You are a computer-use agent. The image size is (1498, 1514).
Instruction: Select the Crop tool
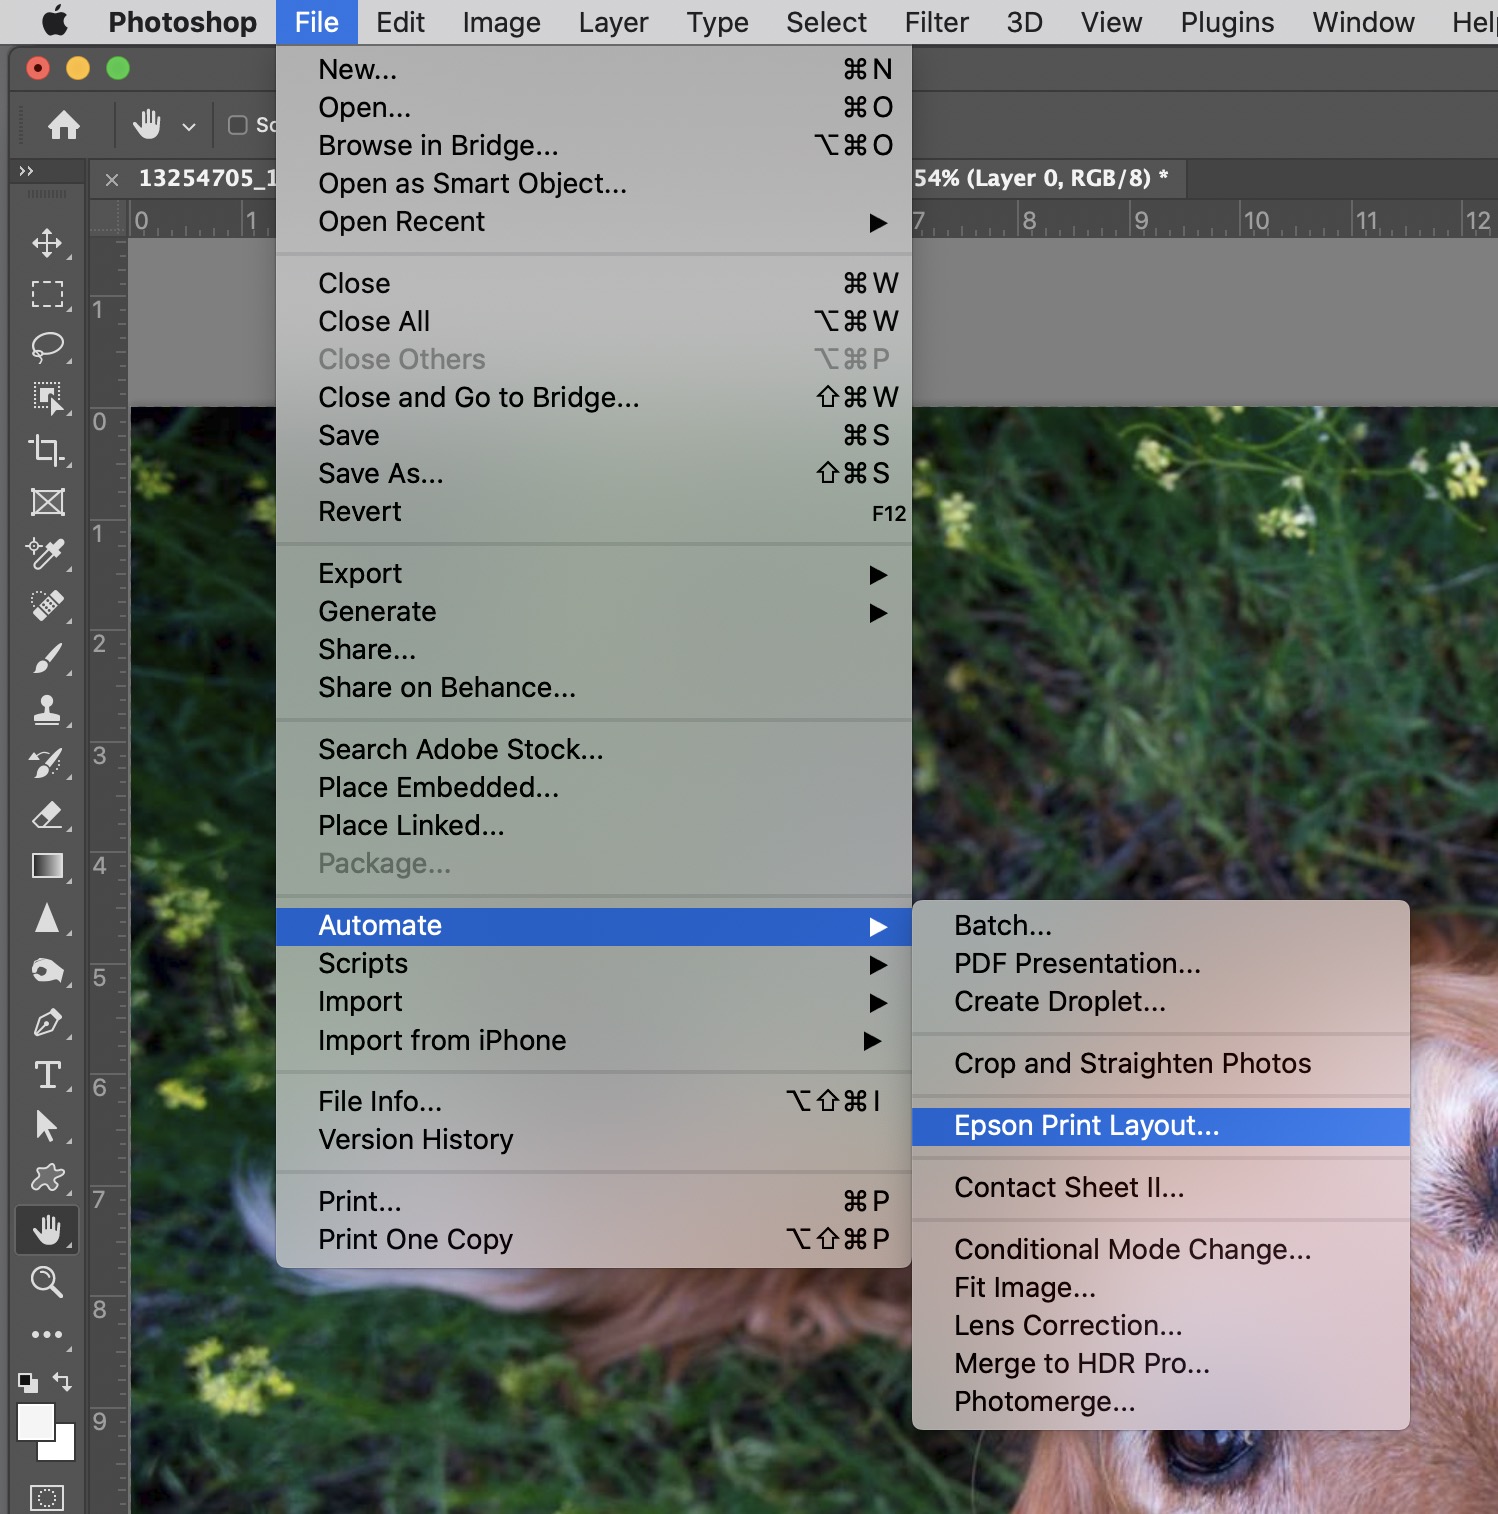pos(46,449)
